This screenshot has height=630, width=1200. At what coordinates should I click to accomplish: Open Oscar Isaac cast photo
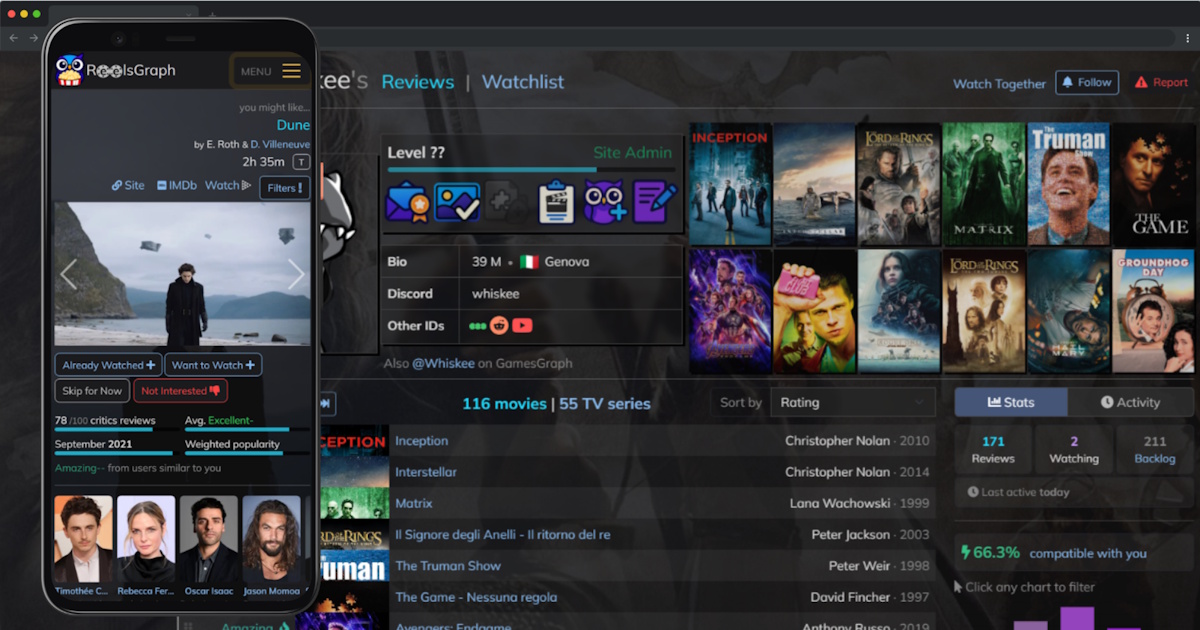click(209, 539)
